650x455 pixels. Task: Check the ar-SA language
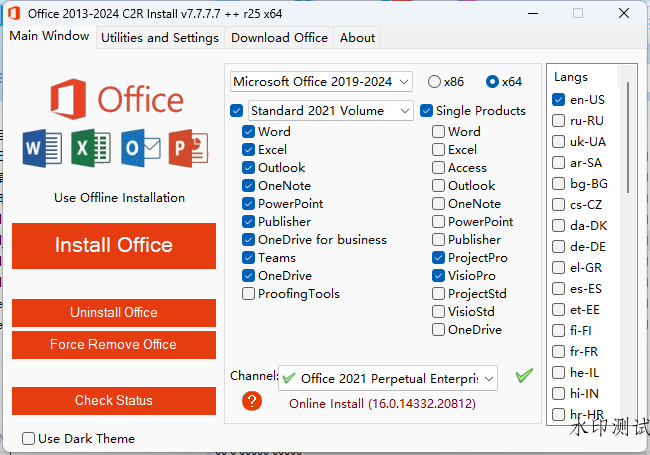click(558, 162)
